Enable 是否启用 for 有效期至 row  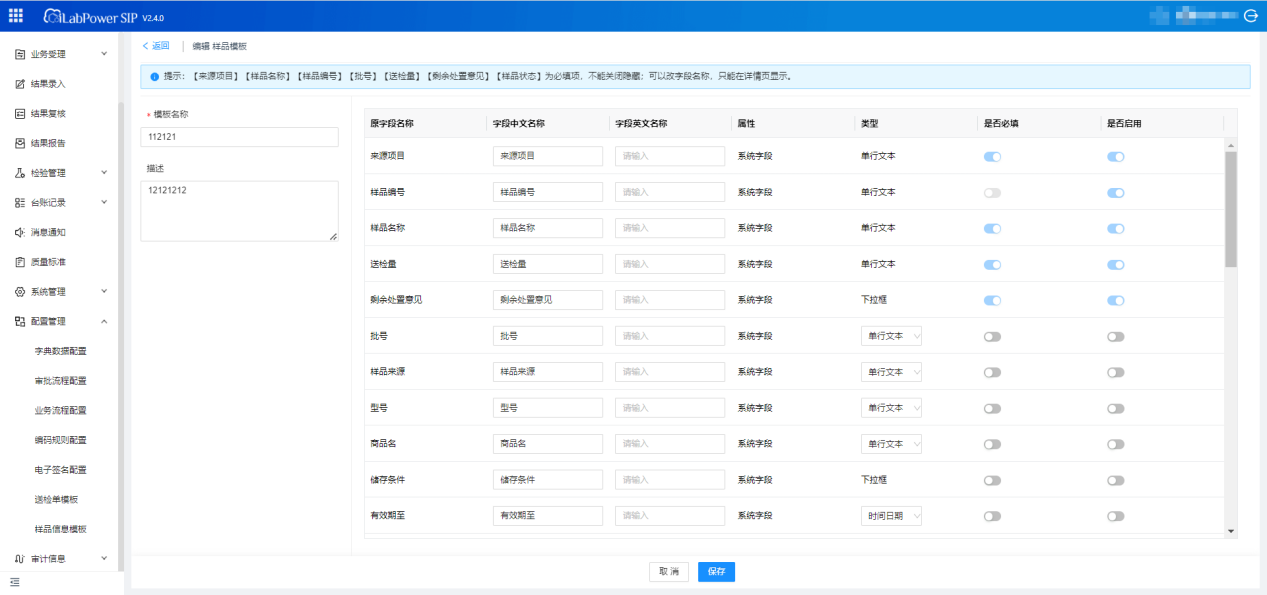pyautogui.click(x=1116, y=516)
